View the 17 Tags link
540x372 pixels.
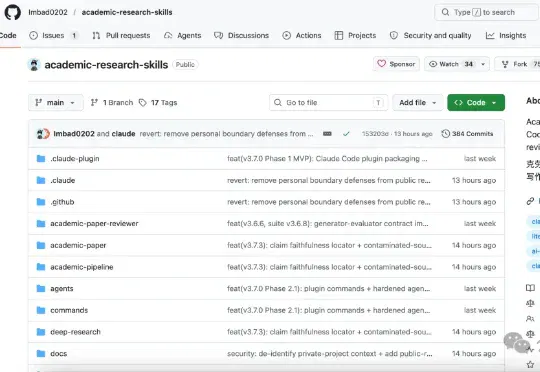pos(158,103)
